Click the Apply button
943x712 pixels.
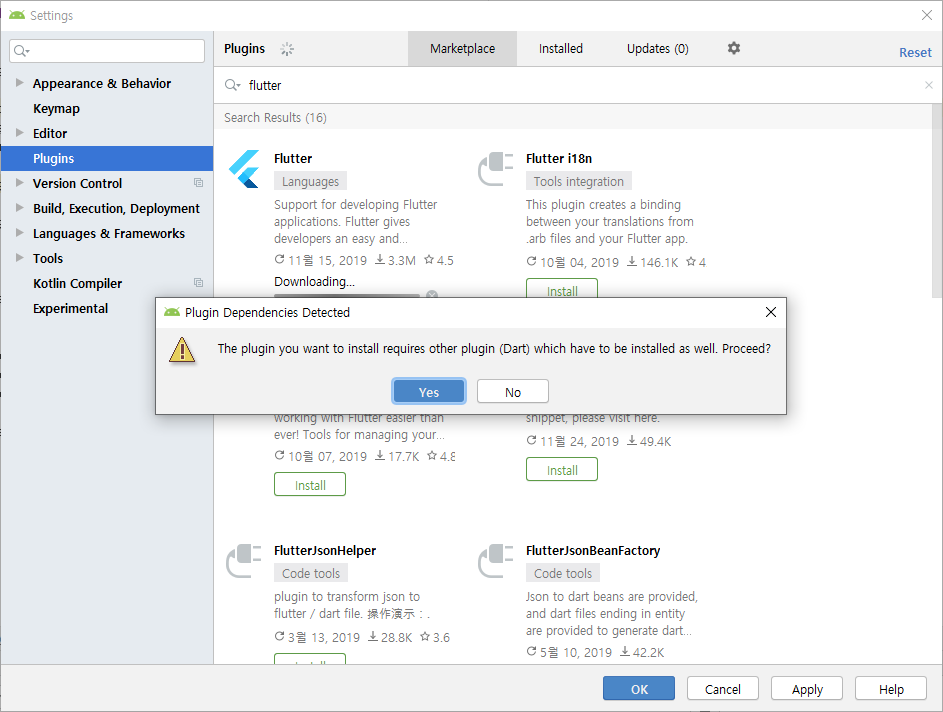pos(807,689)
